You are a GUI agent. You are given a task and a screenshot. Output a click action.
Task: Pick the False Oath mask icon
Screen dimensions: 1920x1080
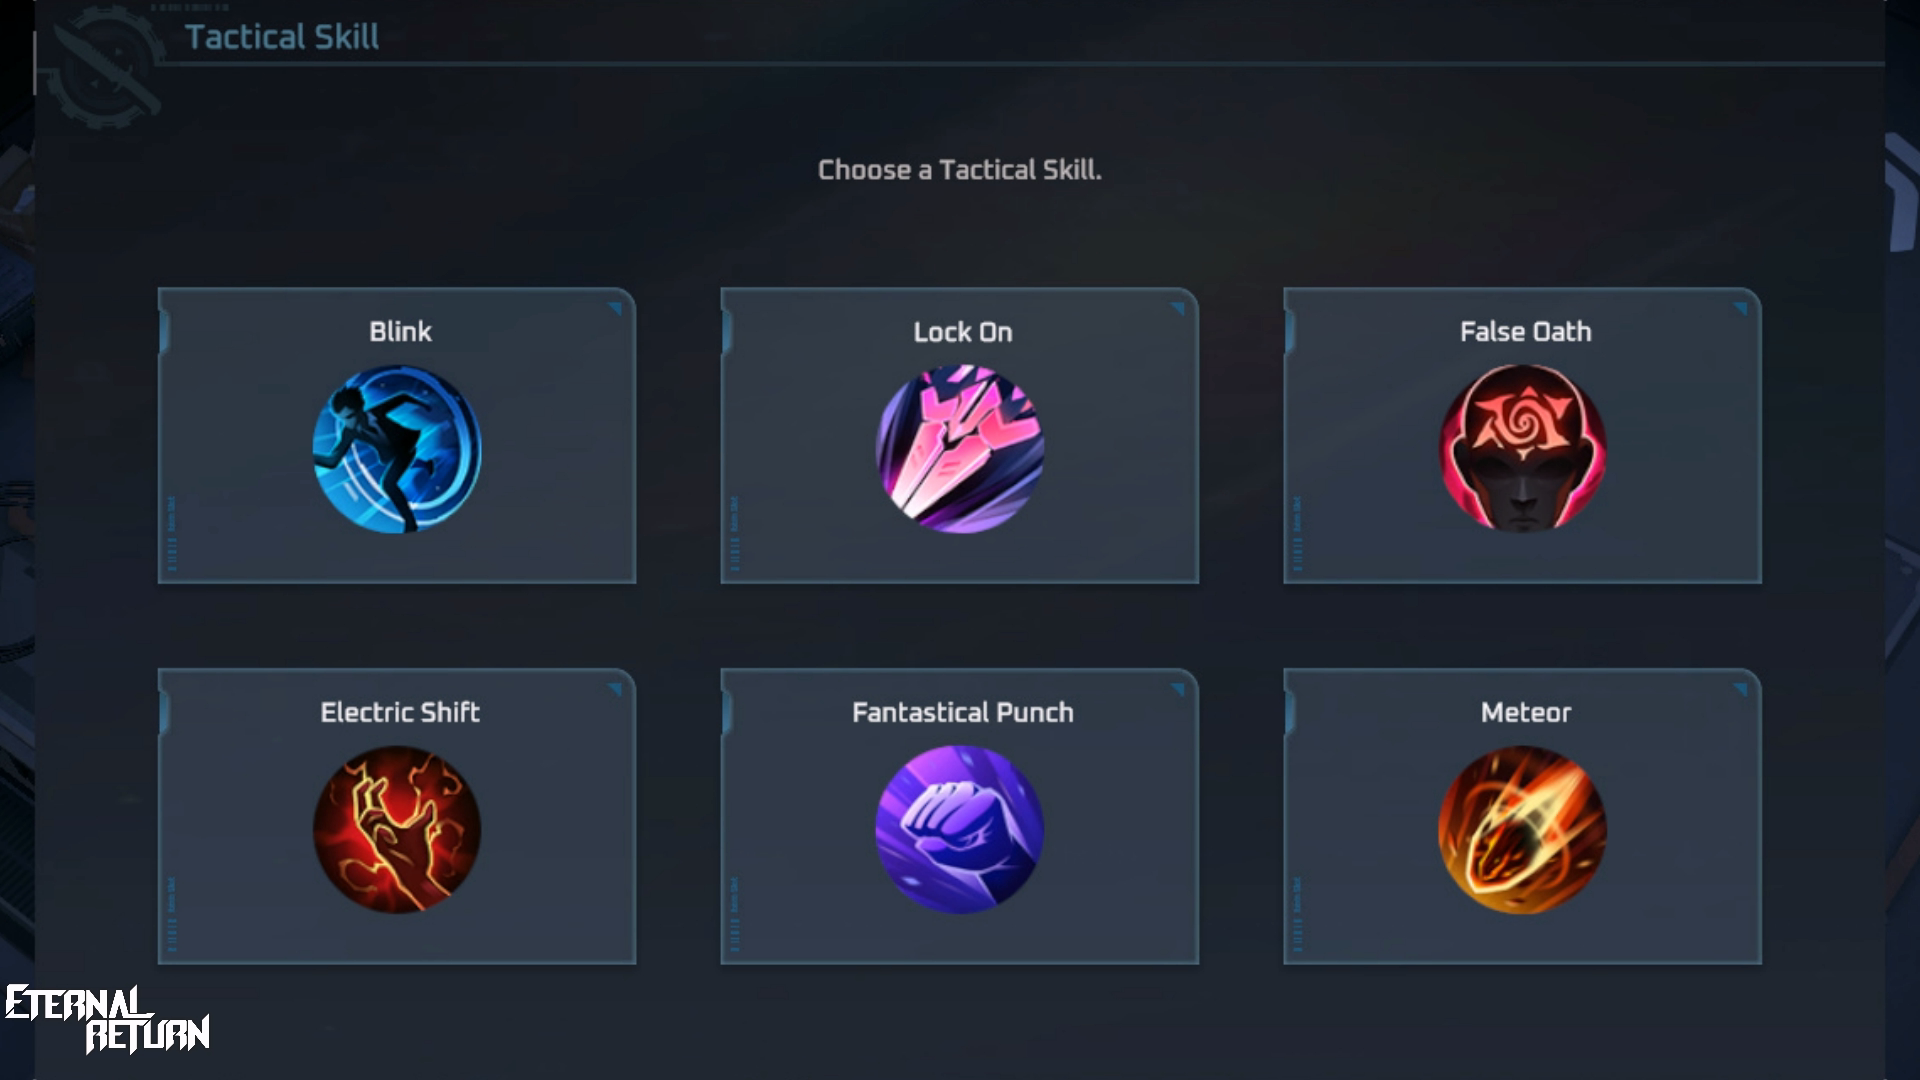click(x=1523, y=449)
